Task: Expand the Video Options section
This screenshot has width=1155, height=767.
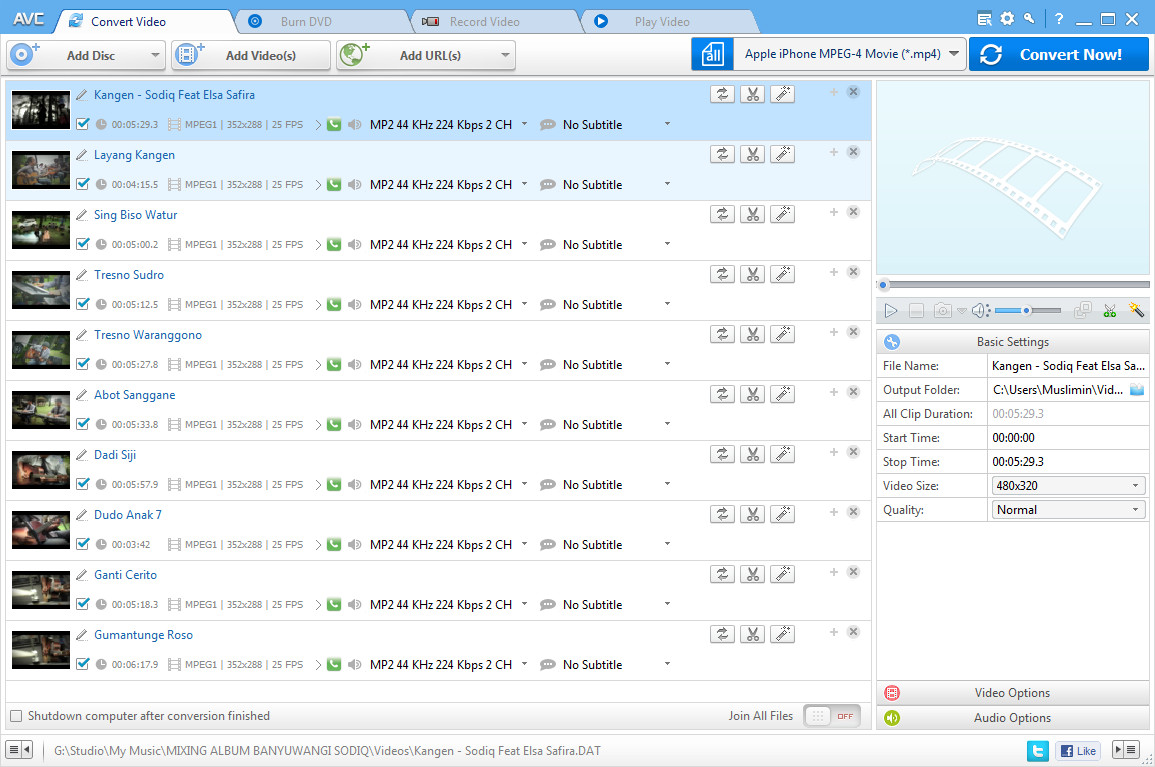Action: pos(1012,693)
